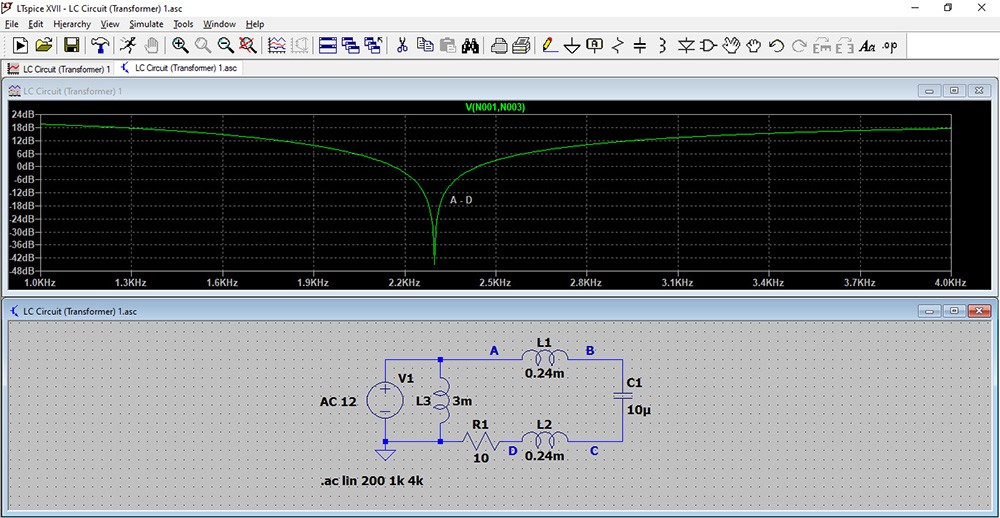Switch to the LC Circuit (Transformer) 1.asc tab
Image resolution: width=1000 pixels, height=518 pixels.
click(x=180, y=68)
